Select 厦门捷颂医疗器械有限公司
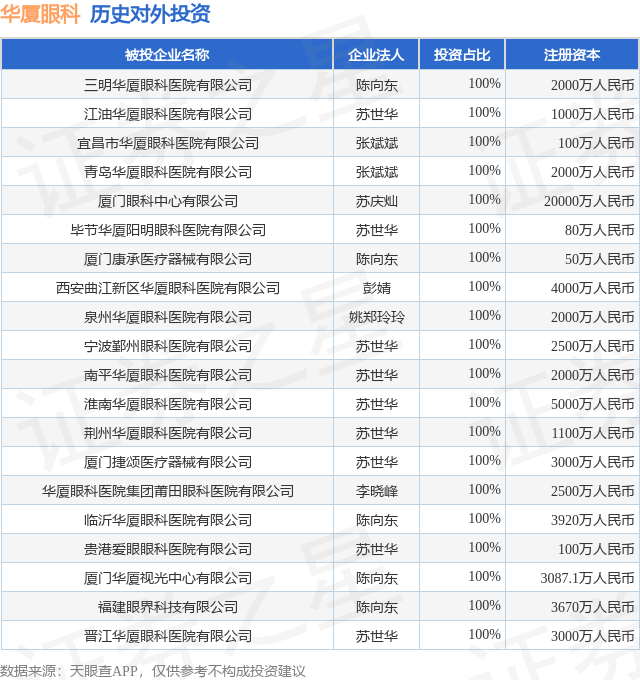The image size is (640, 680). click(x=168, y=462)
